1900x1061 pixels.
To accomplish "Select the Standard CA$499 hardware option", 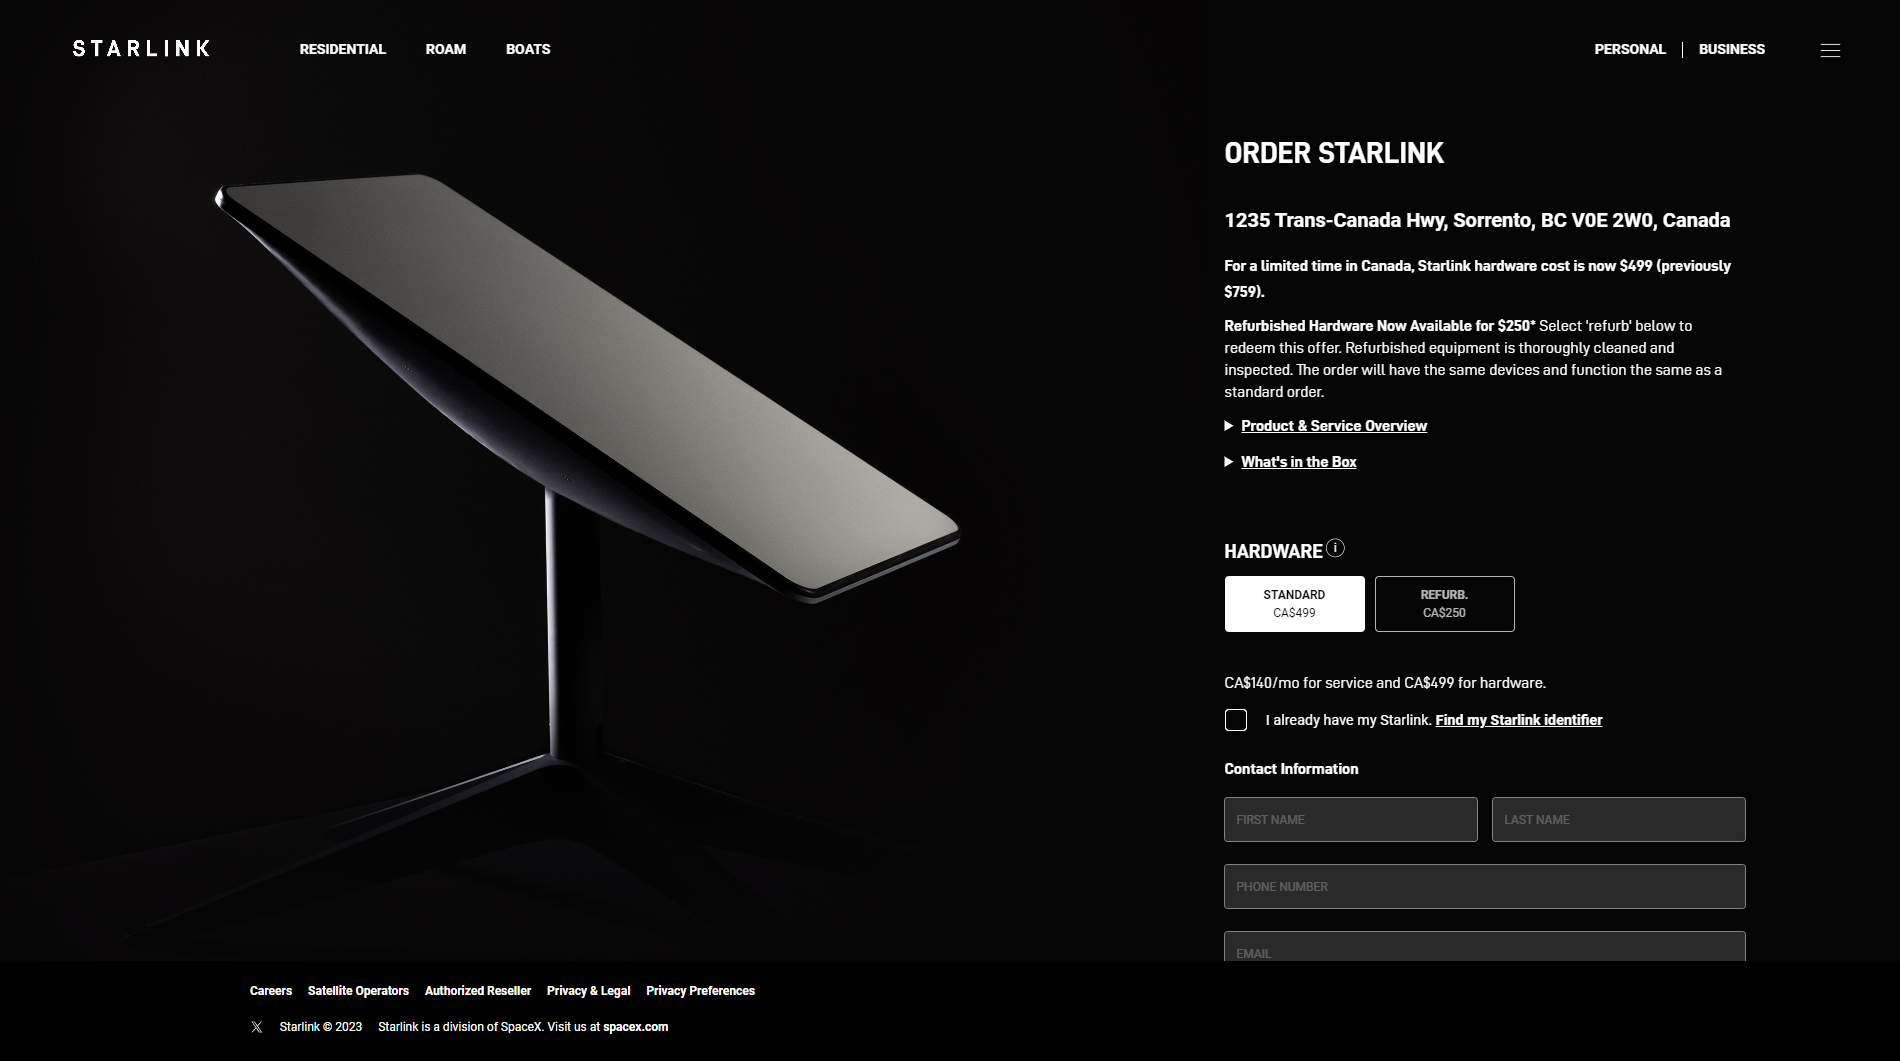I will tap(1294, 603).
